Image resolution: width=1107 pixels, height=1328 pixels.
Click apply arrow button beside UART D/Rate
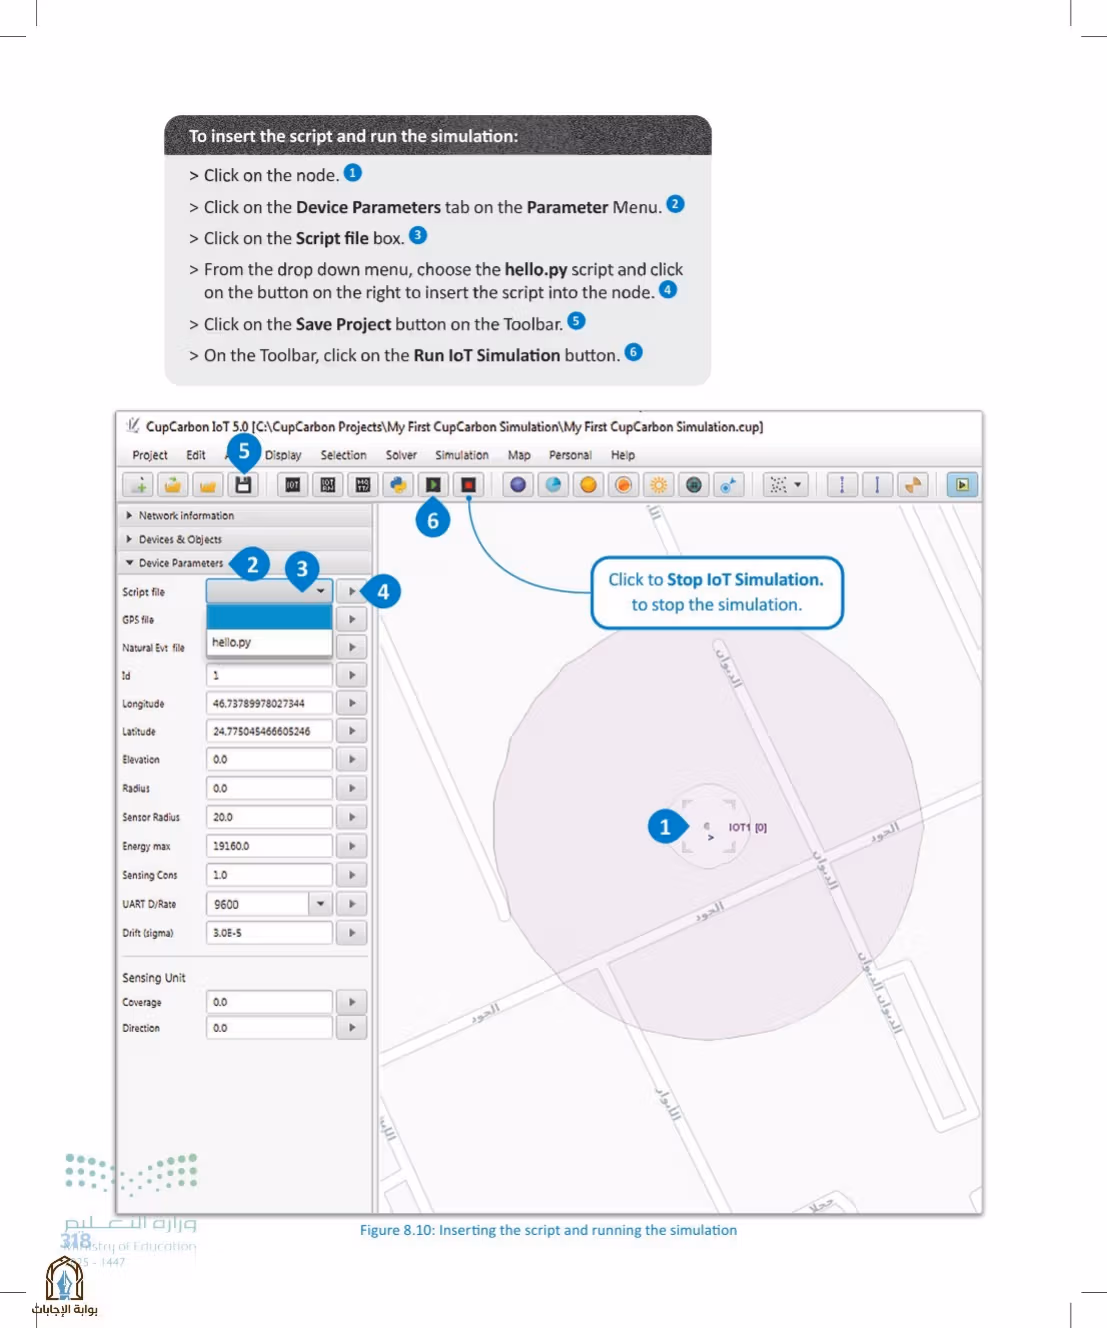coord(352,904)
